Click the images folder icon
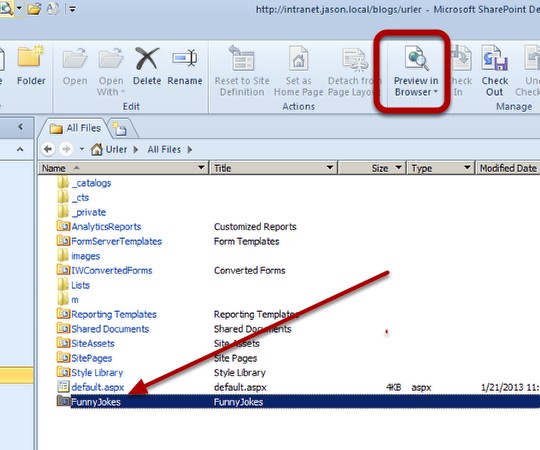 tap(63, 255)
